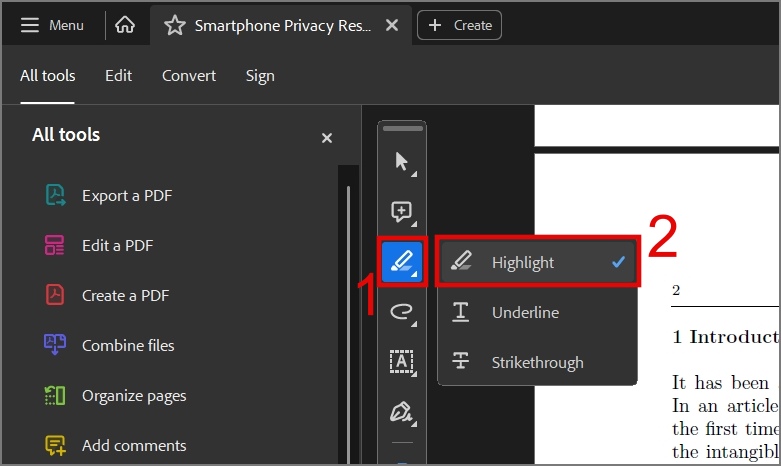Select the arrow selection tool
This screenshot has width=781, height=466.
402,162
